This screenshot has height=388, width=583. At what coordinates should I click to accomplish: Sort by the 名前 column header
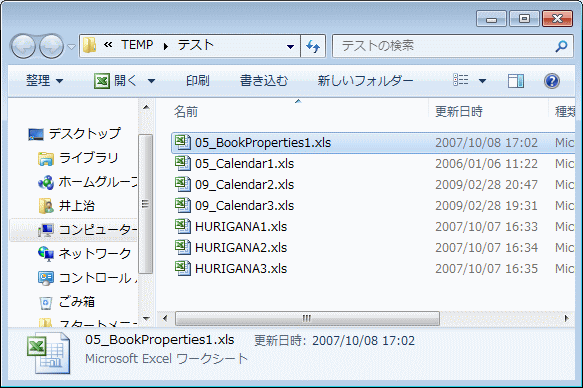pyautogui.click(x=186, y=111)
